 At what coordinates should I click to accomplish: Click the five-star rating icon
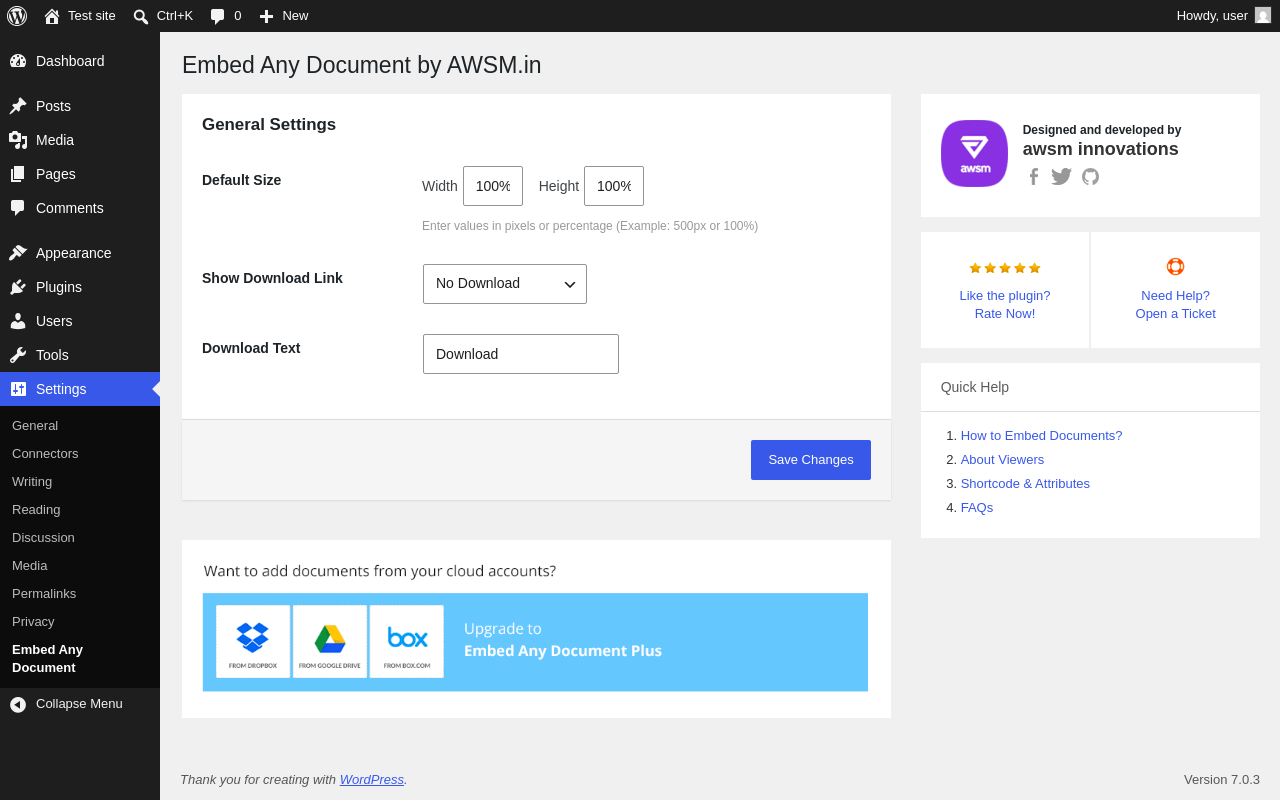coord(1005,268)
